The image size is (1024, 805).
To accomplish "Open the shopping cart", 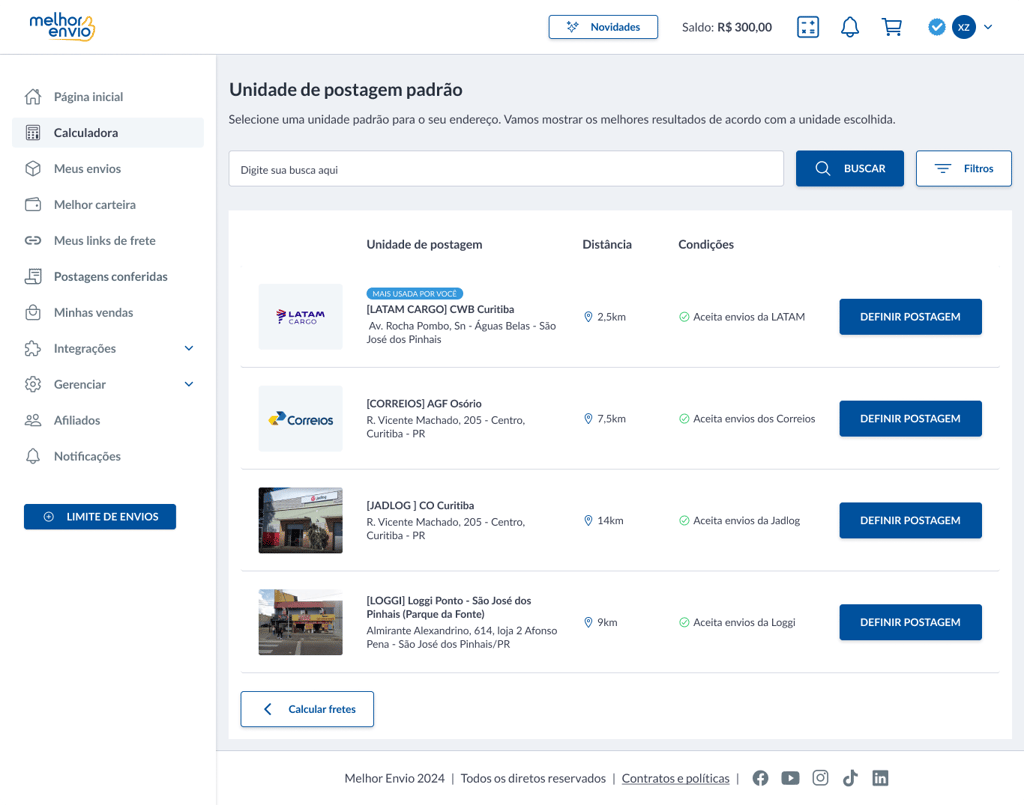I will point(891,27).
